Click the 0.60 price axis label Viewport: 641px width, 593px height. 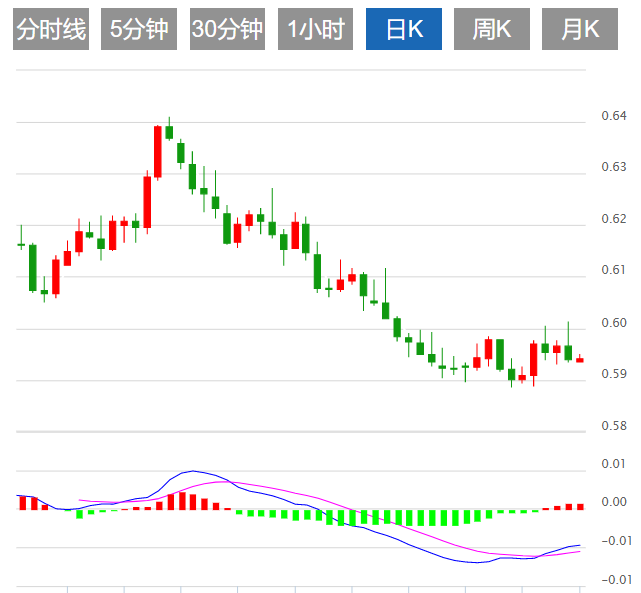click(x=614, y=322)
